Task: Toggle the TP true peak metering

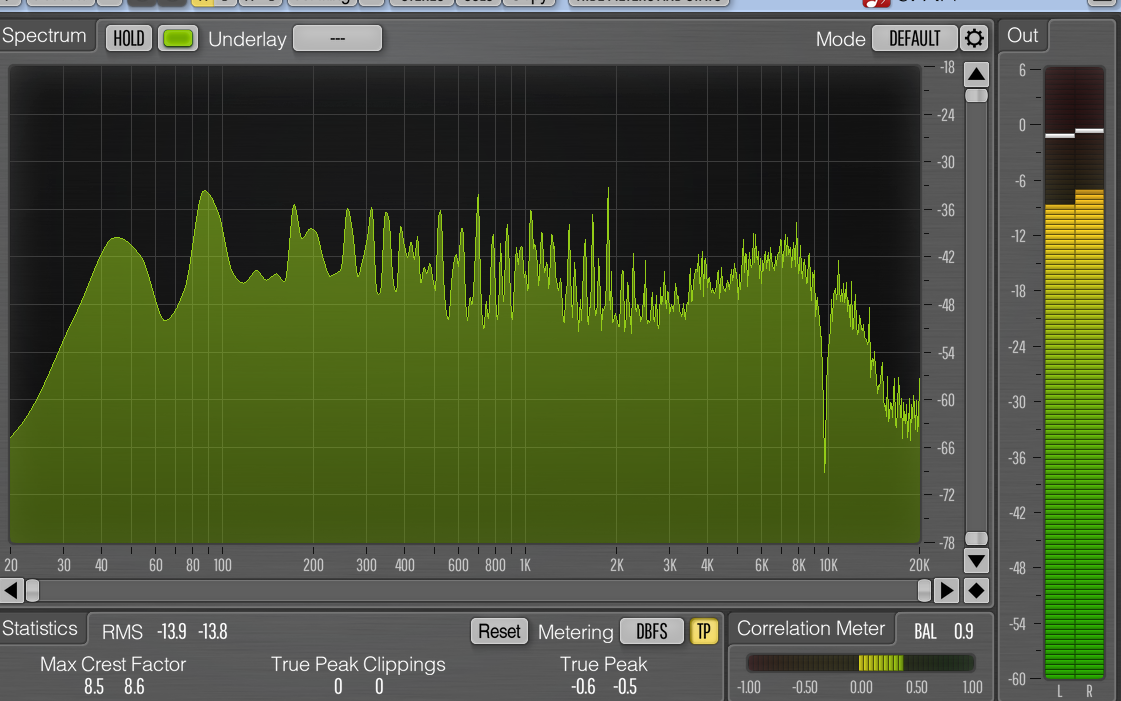Action: coord(703,632)
